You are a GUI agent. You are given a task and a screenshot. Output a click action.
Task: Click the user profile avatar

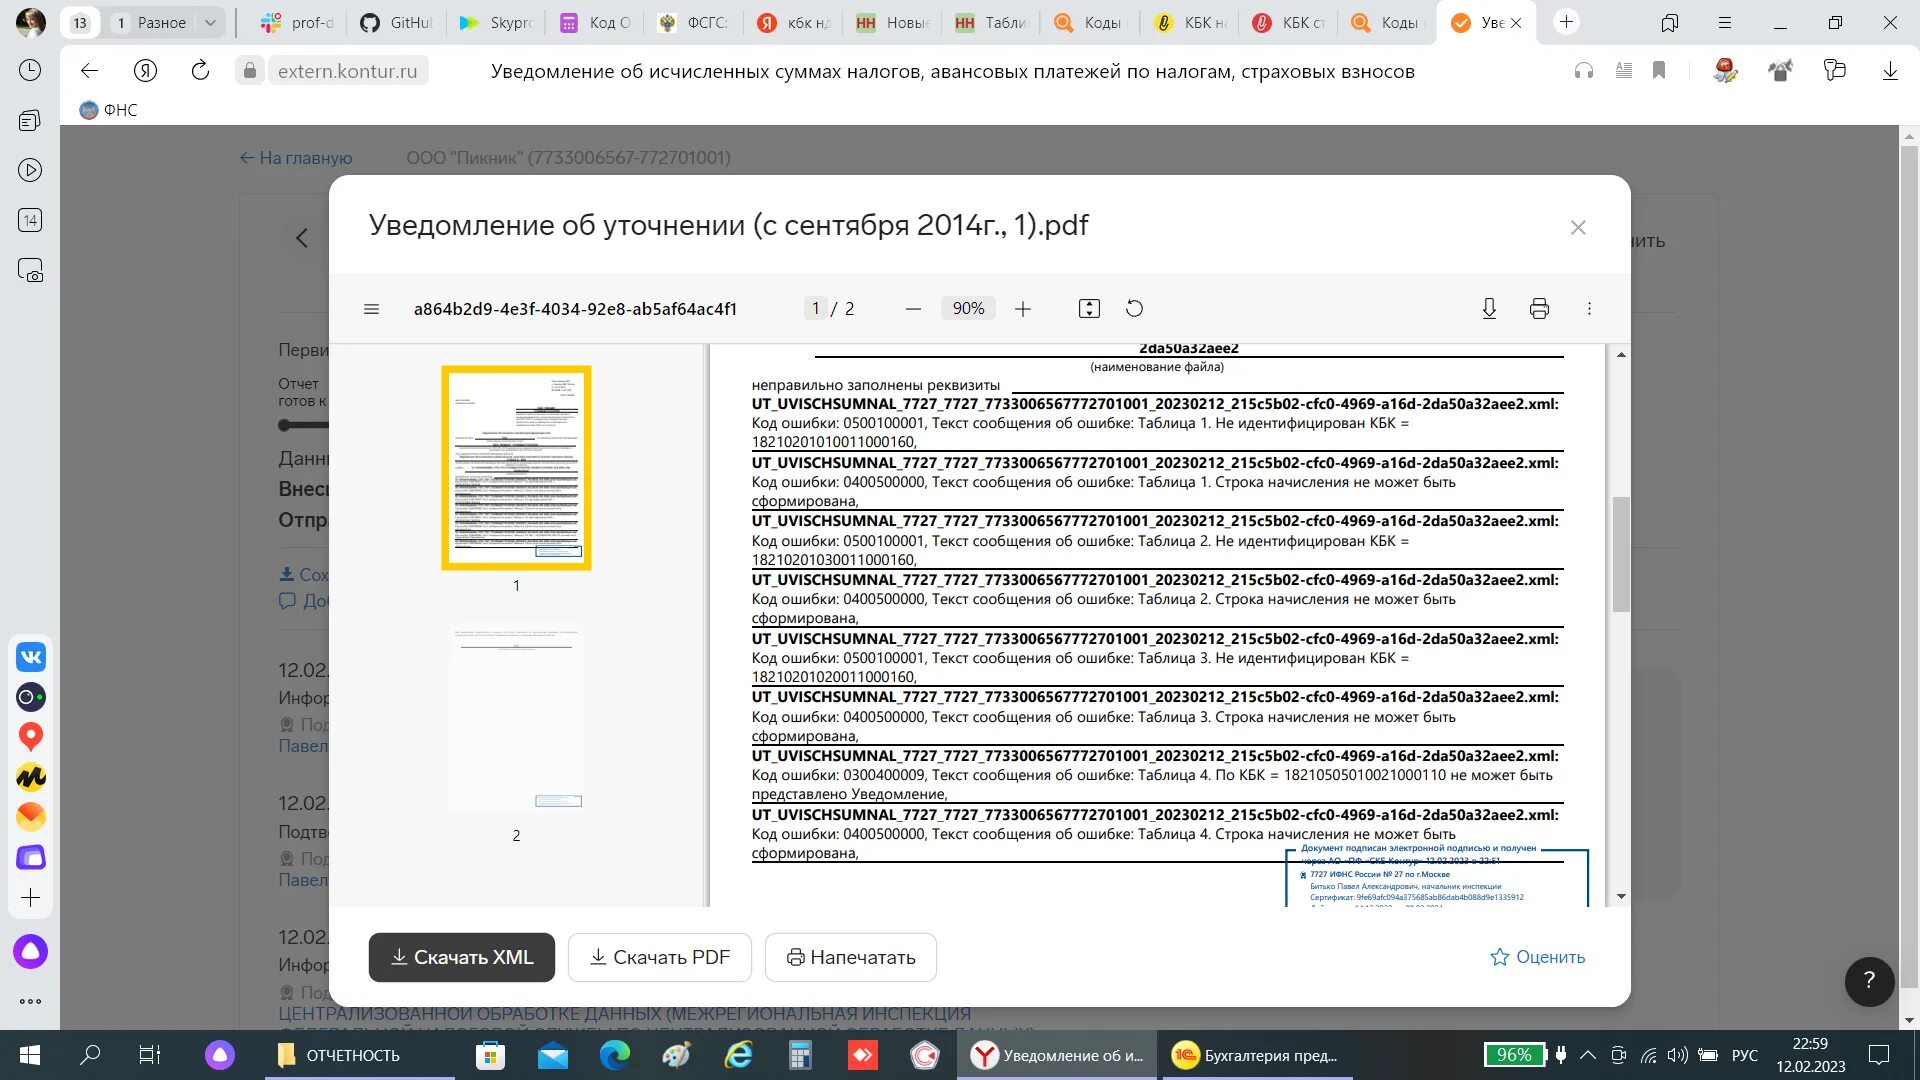click(30, 22)
